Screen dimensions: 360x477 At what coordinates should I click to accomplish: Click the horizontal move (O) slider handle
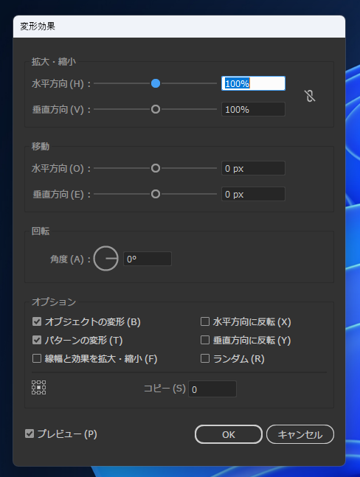click(x=155, y=168)
